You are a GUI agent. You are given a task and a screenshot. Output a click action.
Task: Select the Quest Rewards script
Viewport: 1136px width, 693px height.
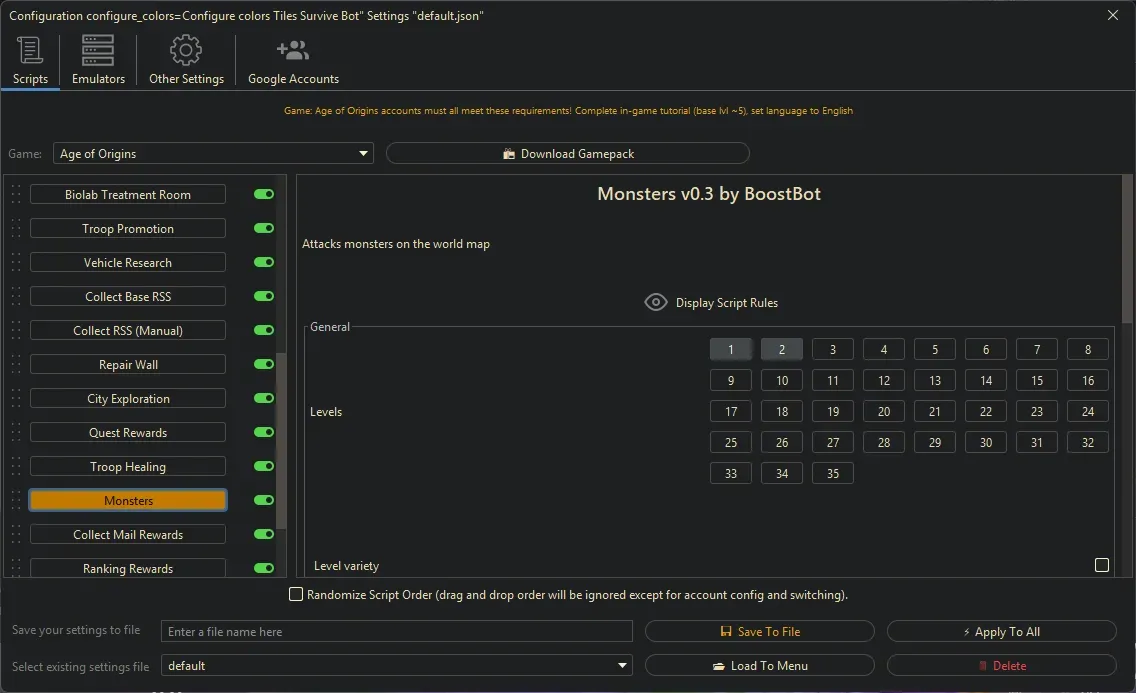click(128, 433)
